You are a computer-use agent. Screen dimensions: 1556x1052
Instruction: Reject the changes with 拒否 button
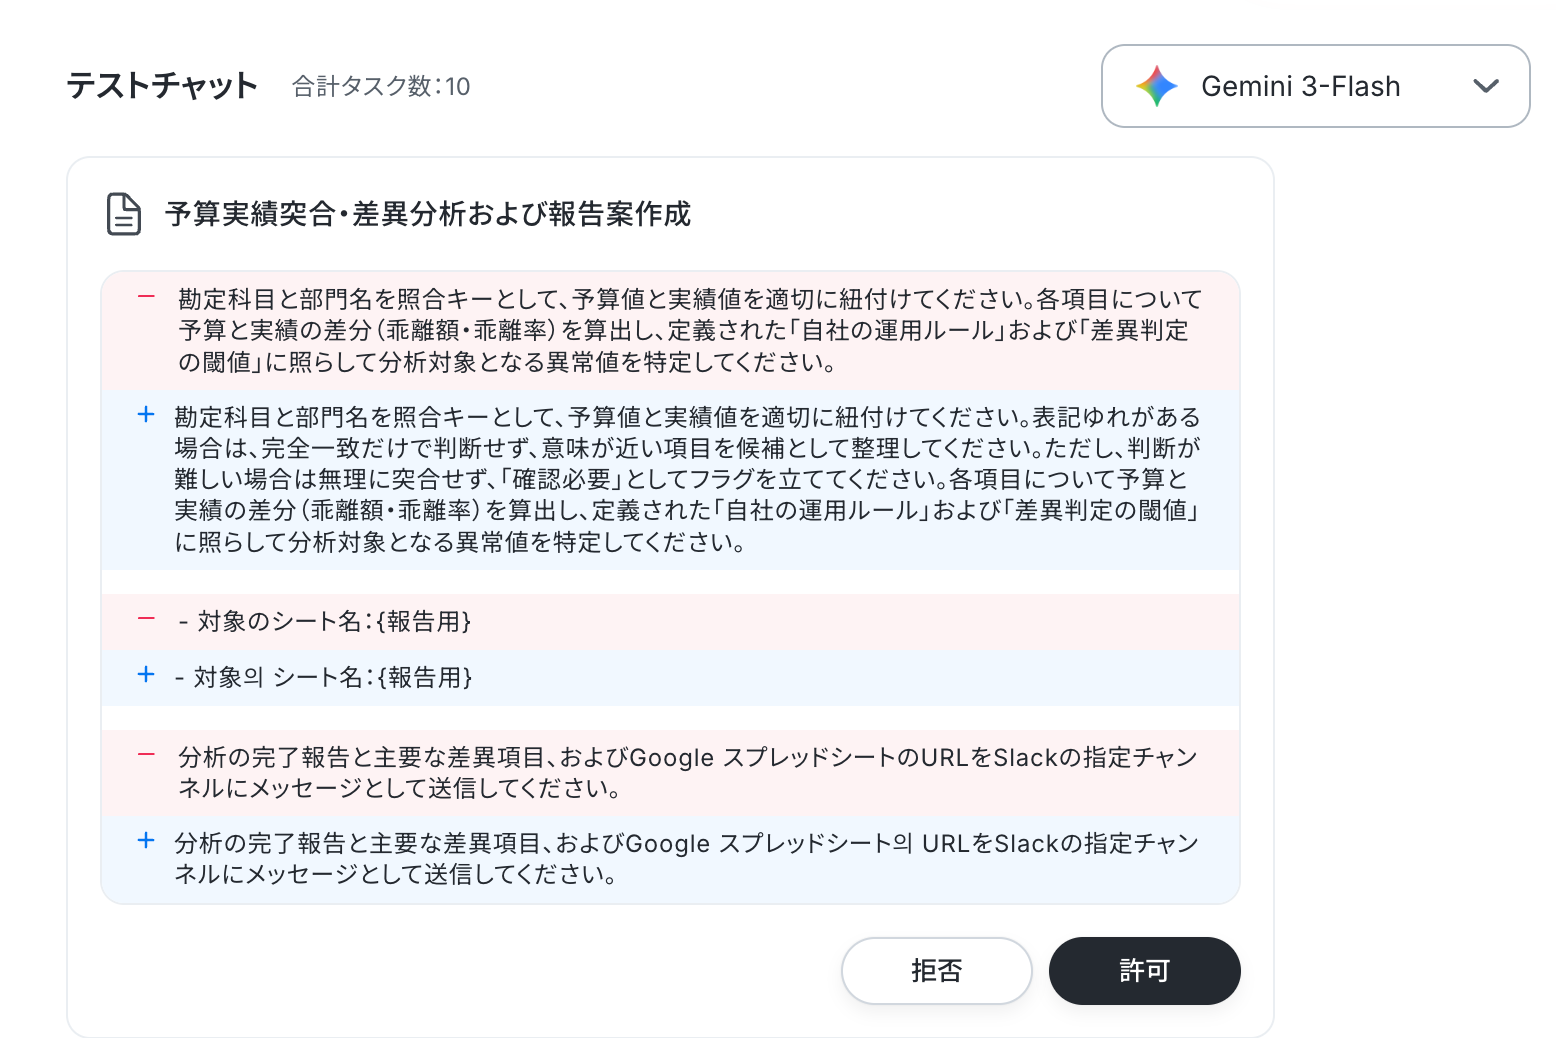(936, 971)
